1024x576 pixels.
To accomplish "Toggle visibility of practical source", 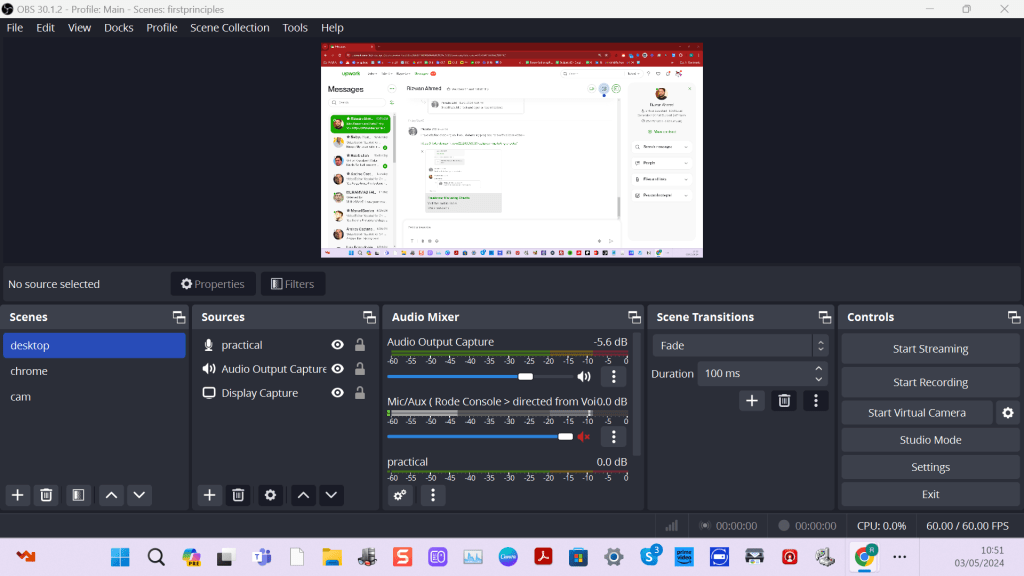I will tap(338, 345).
